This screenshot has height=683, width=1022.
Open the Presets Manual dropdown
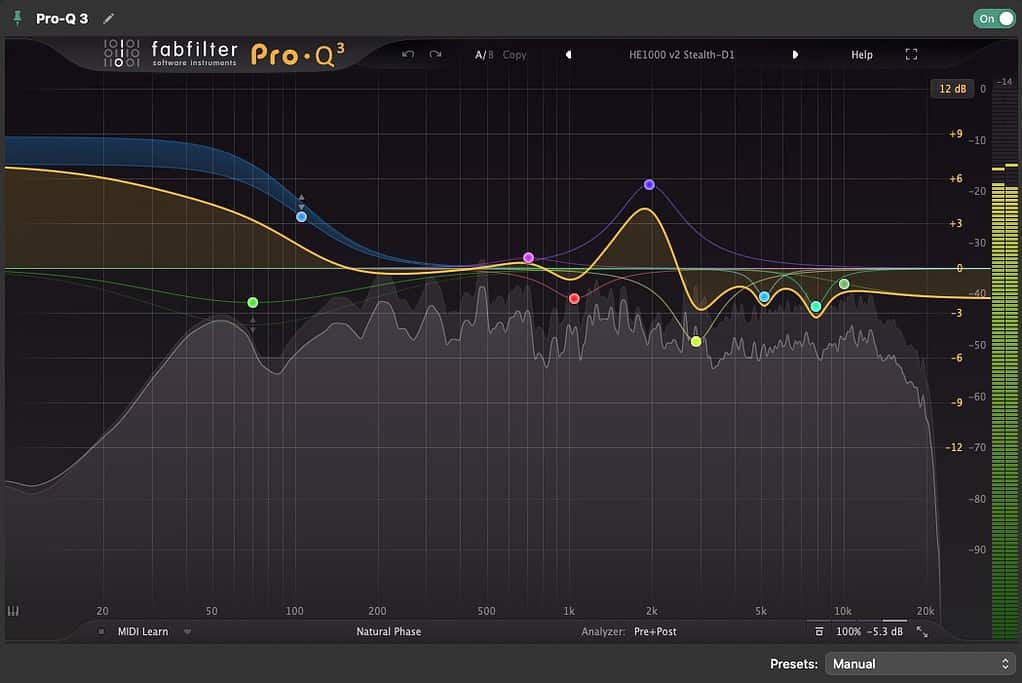click(920, 663)
